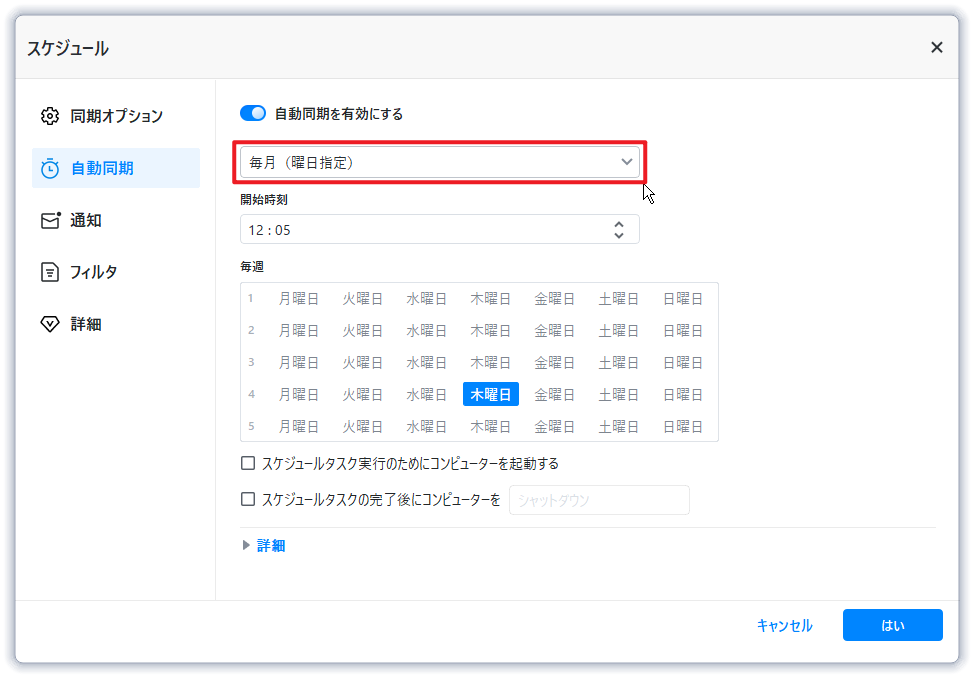Open the シャットダウン action dropdown
Viewport: 974px width, 678px height.
pos(599,500)
